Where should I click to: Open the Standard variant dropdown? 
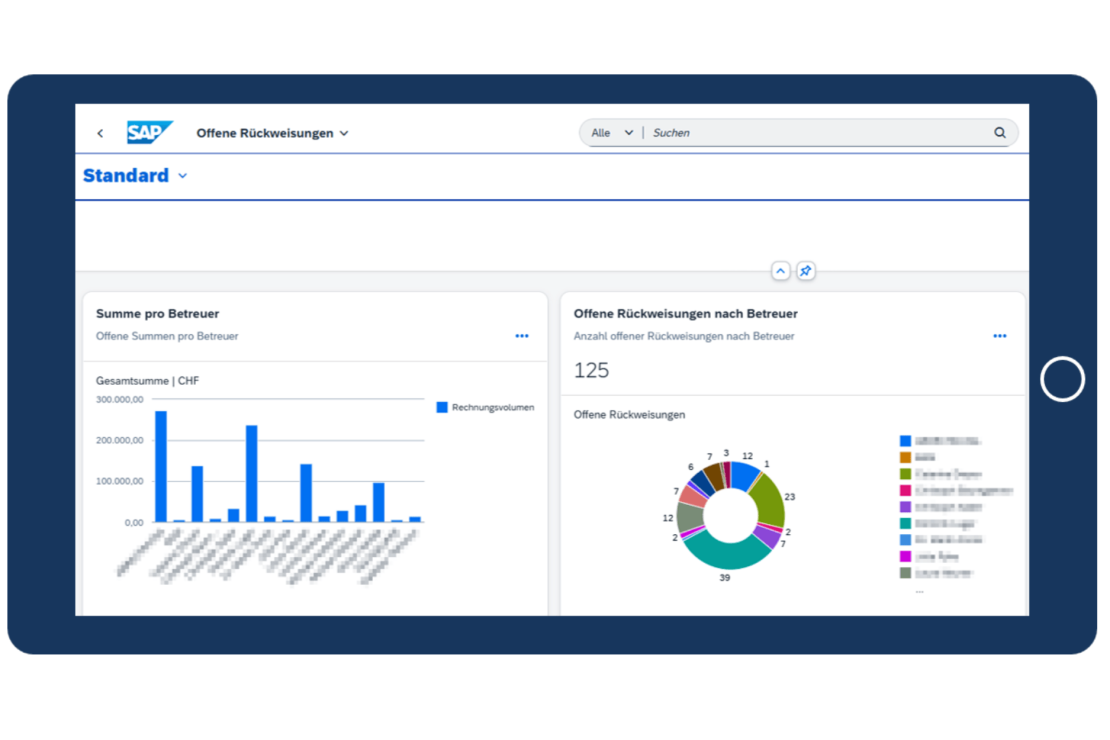pyautogui.click(x=135, y=176)
